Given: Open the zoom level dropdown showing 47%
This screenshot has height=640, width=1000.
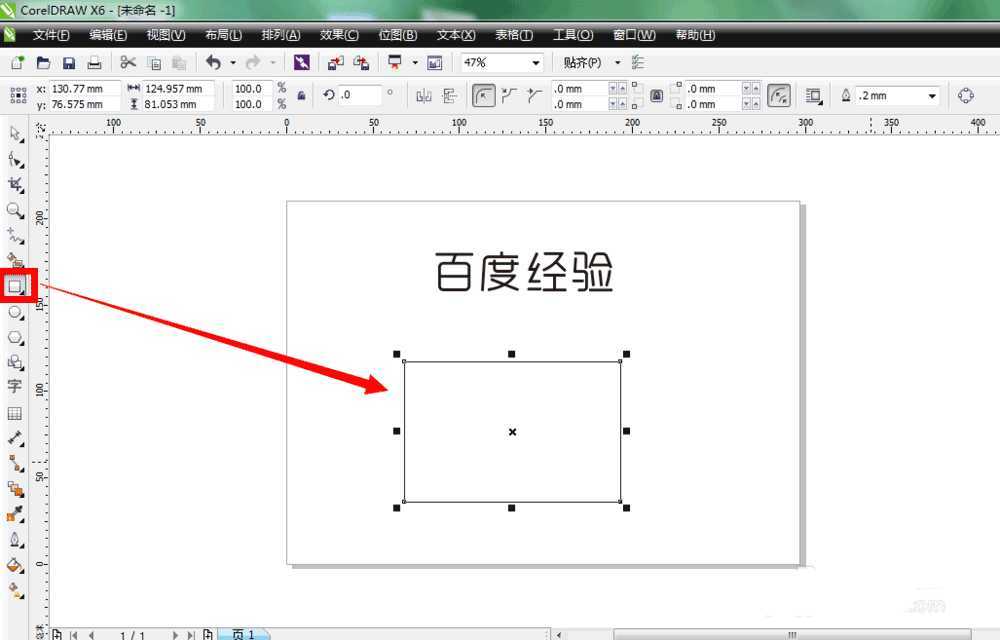Looking at the screenshot, I should 536,62.
